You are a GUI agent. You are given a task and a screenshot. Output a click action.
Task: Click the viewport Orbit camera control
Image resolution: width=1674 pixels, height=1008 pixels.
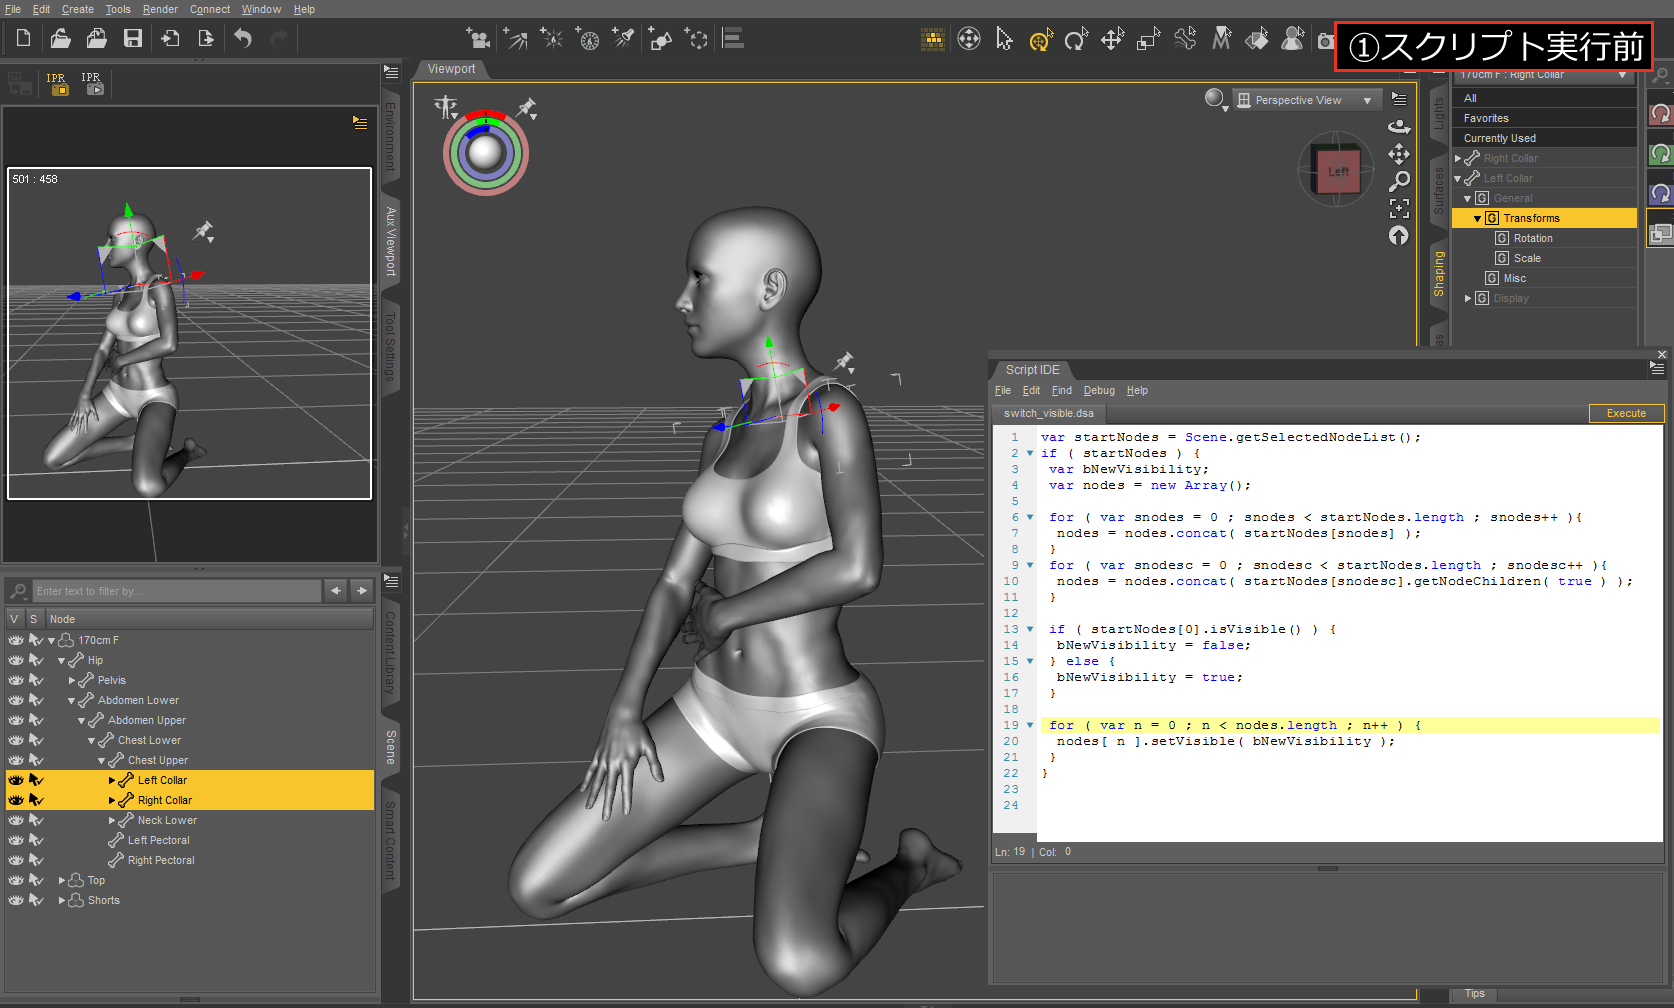[x=1399, y=127]
